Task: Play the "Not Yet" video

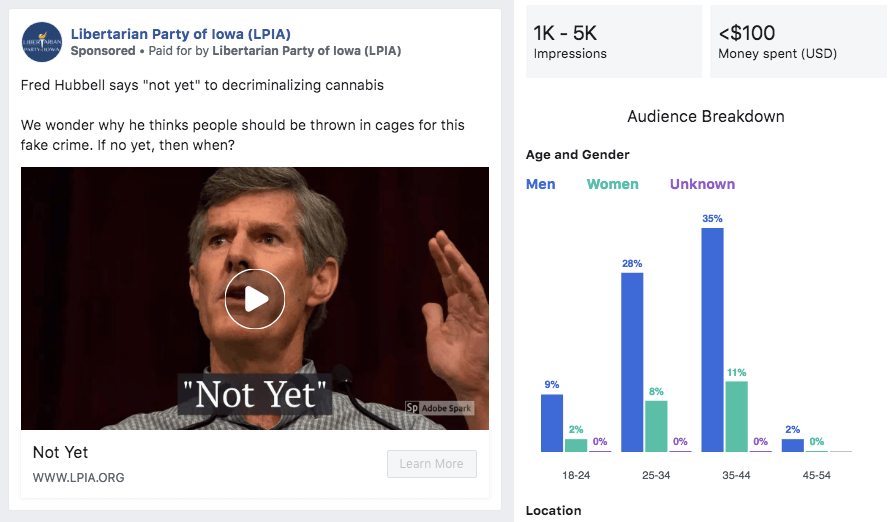Action: click(x=255, y=298)
